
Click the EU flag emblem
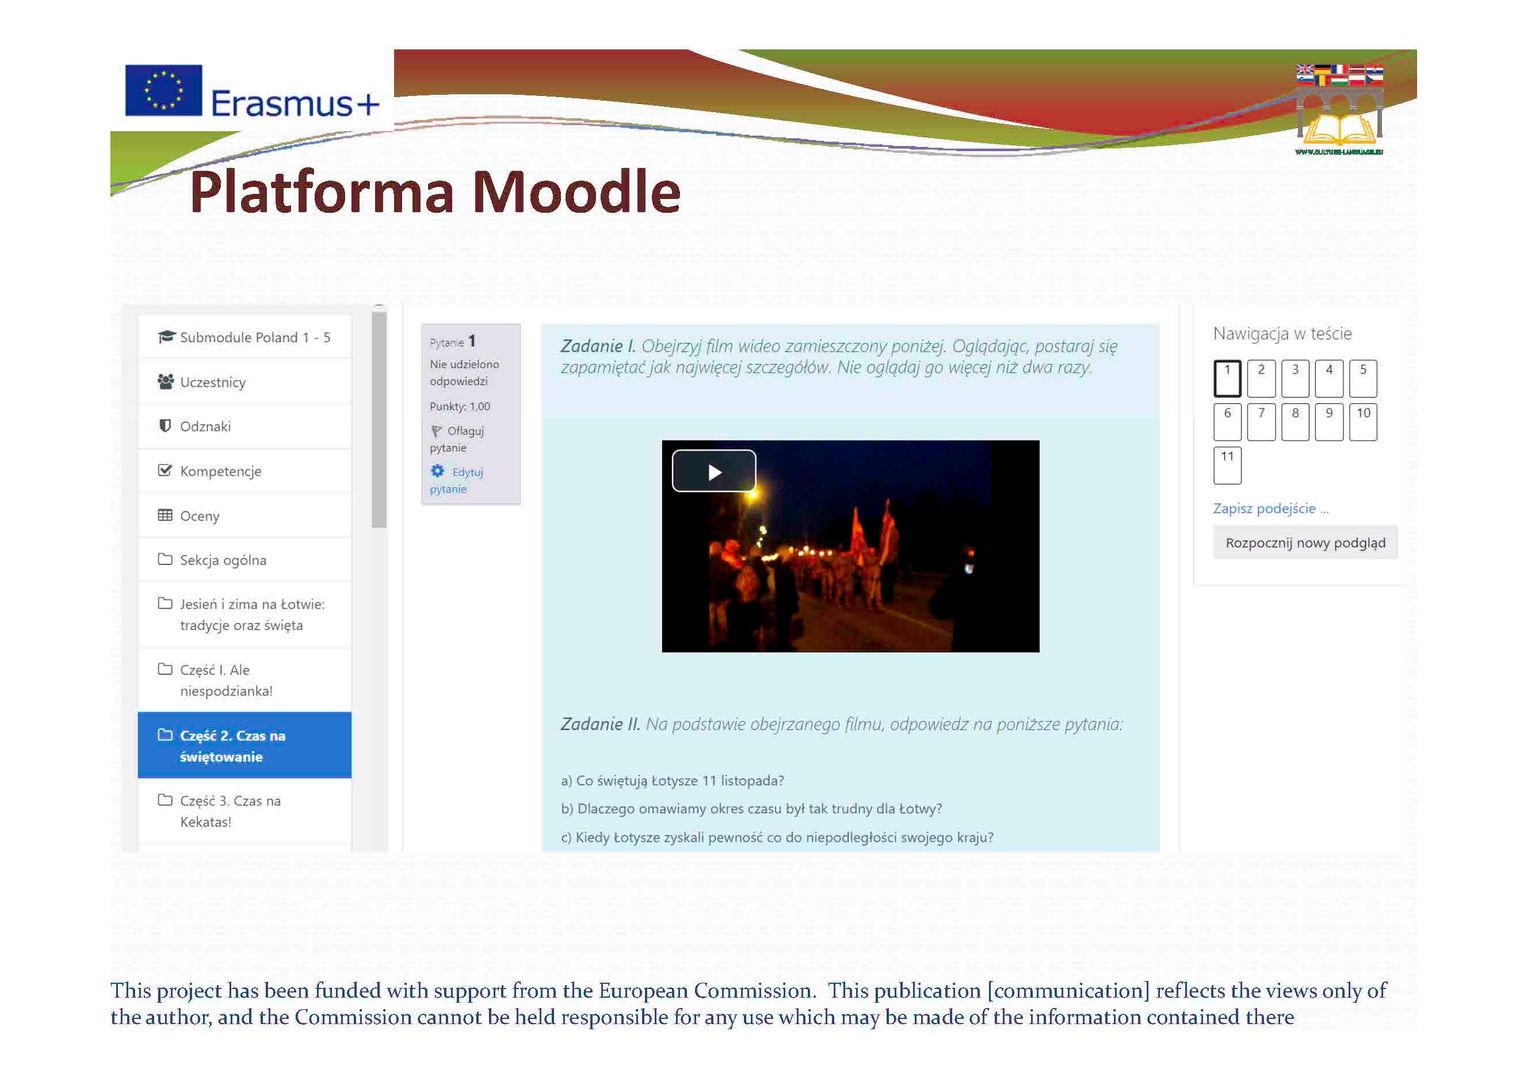(164, 90)
